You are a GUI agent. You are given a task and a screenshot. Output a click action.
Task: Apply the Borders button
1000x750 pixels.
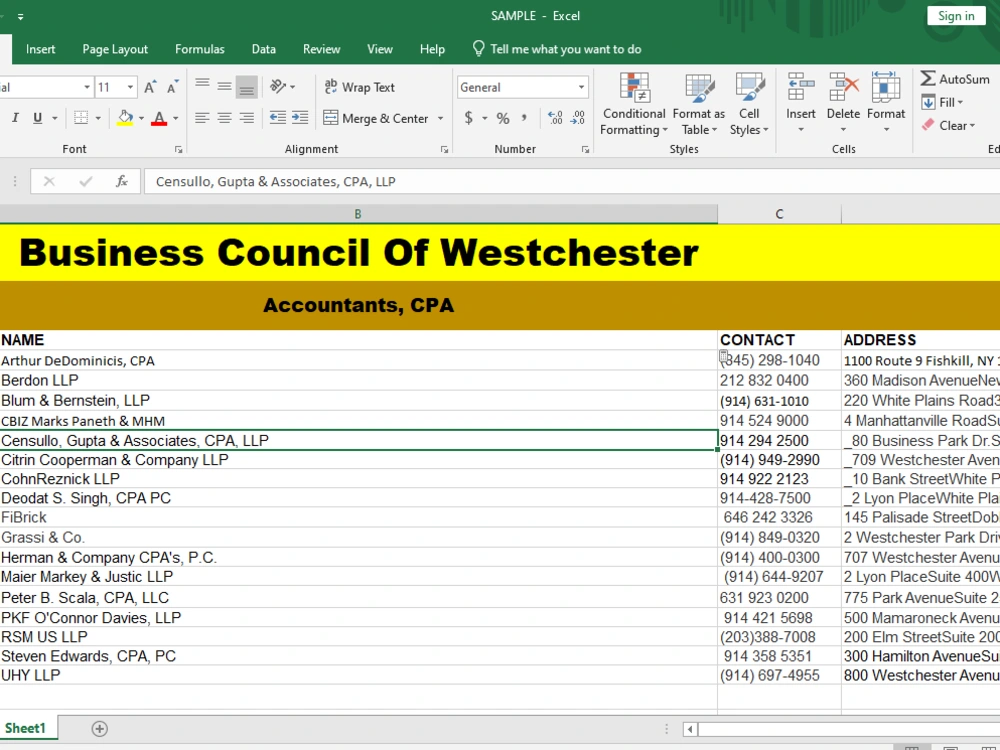tap(81, 118)
